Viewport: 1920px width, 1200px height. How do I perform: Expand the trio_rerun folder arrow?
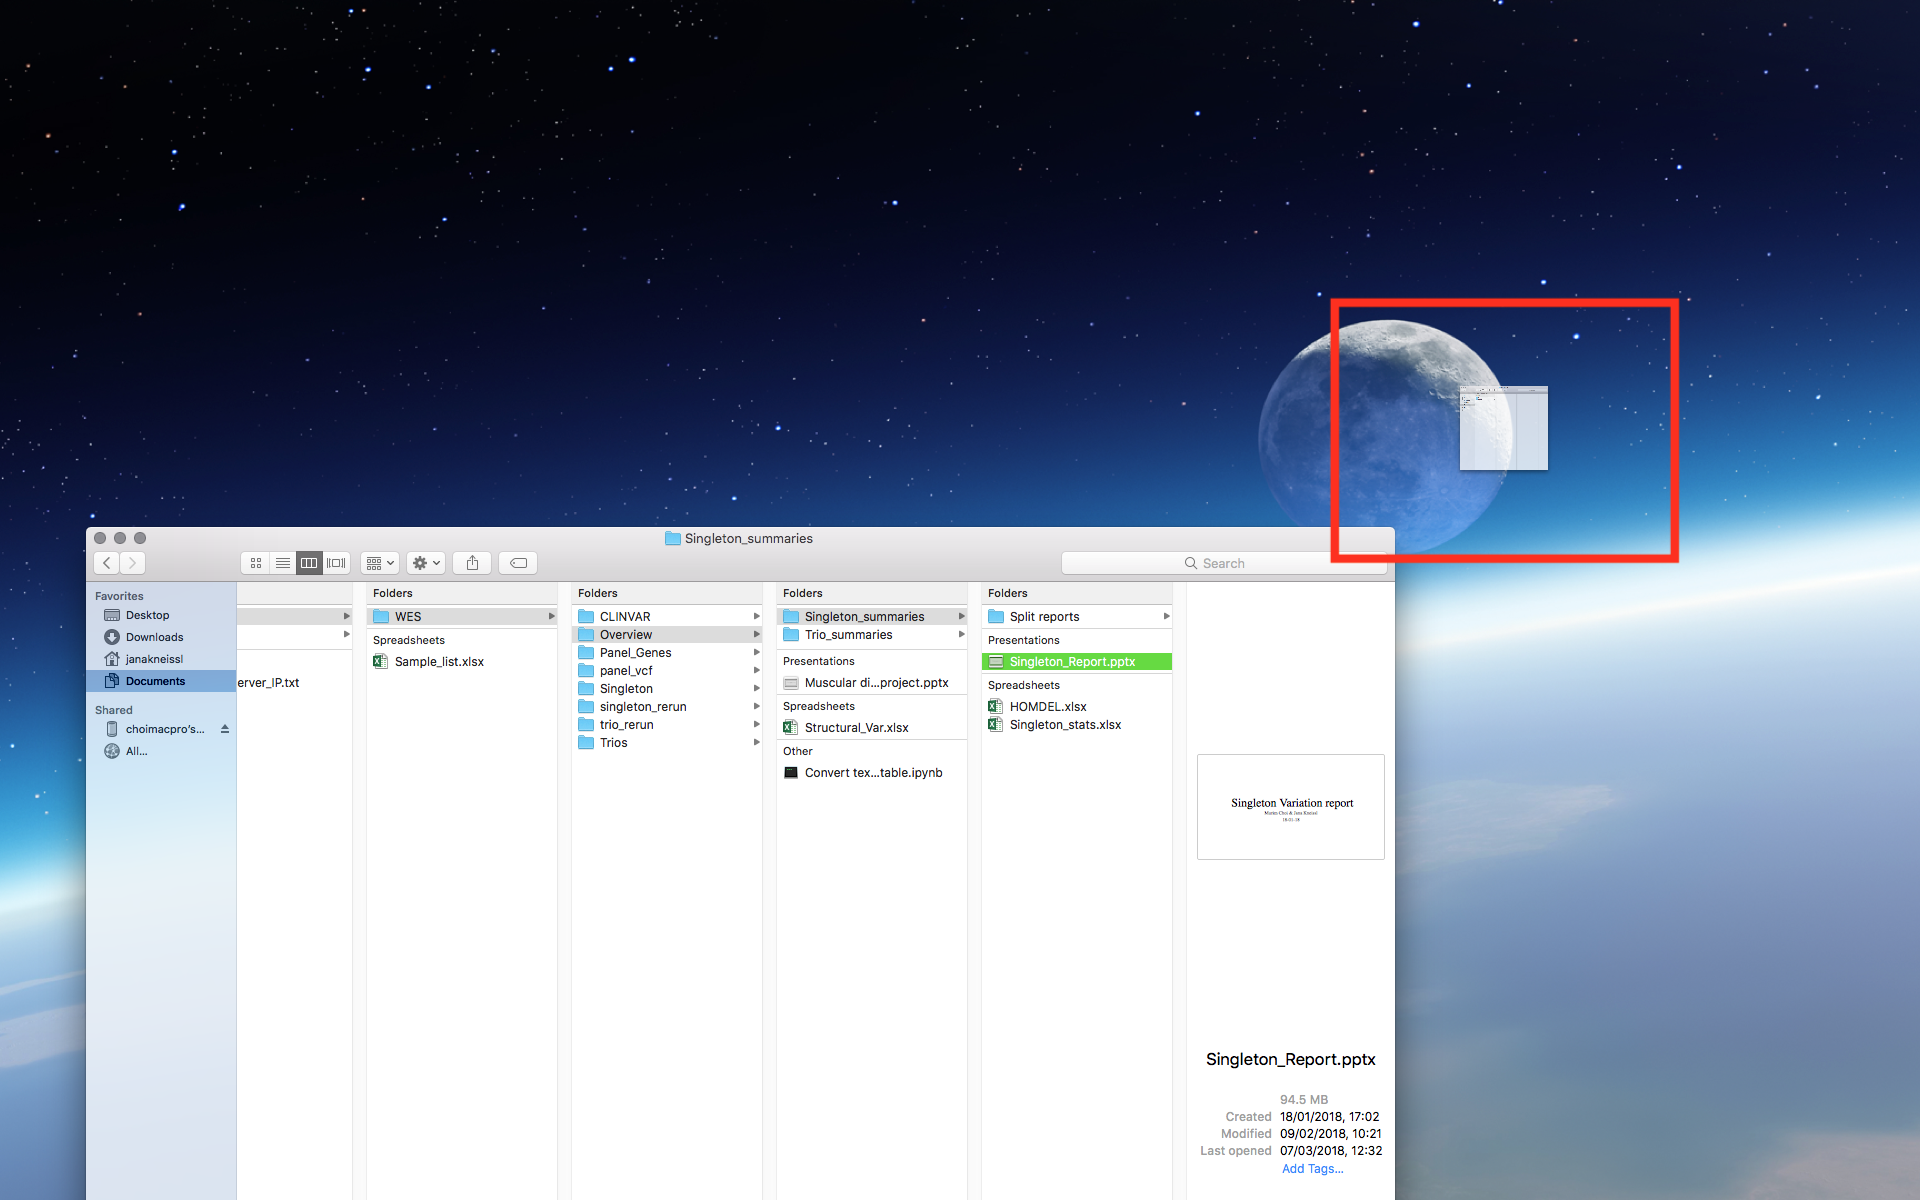click(x=756, y=724)
